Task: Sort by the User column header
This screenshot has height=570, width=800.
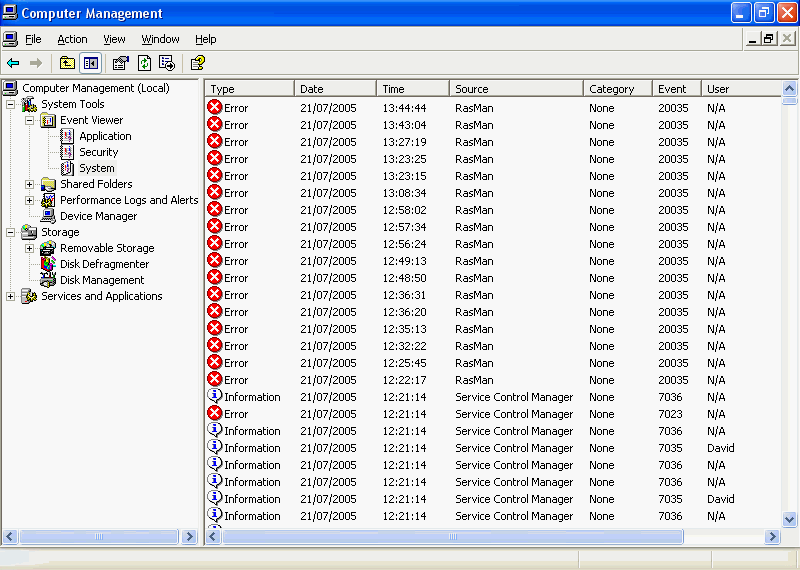Action: (741, 89)
